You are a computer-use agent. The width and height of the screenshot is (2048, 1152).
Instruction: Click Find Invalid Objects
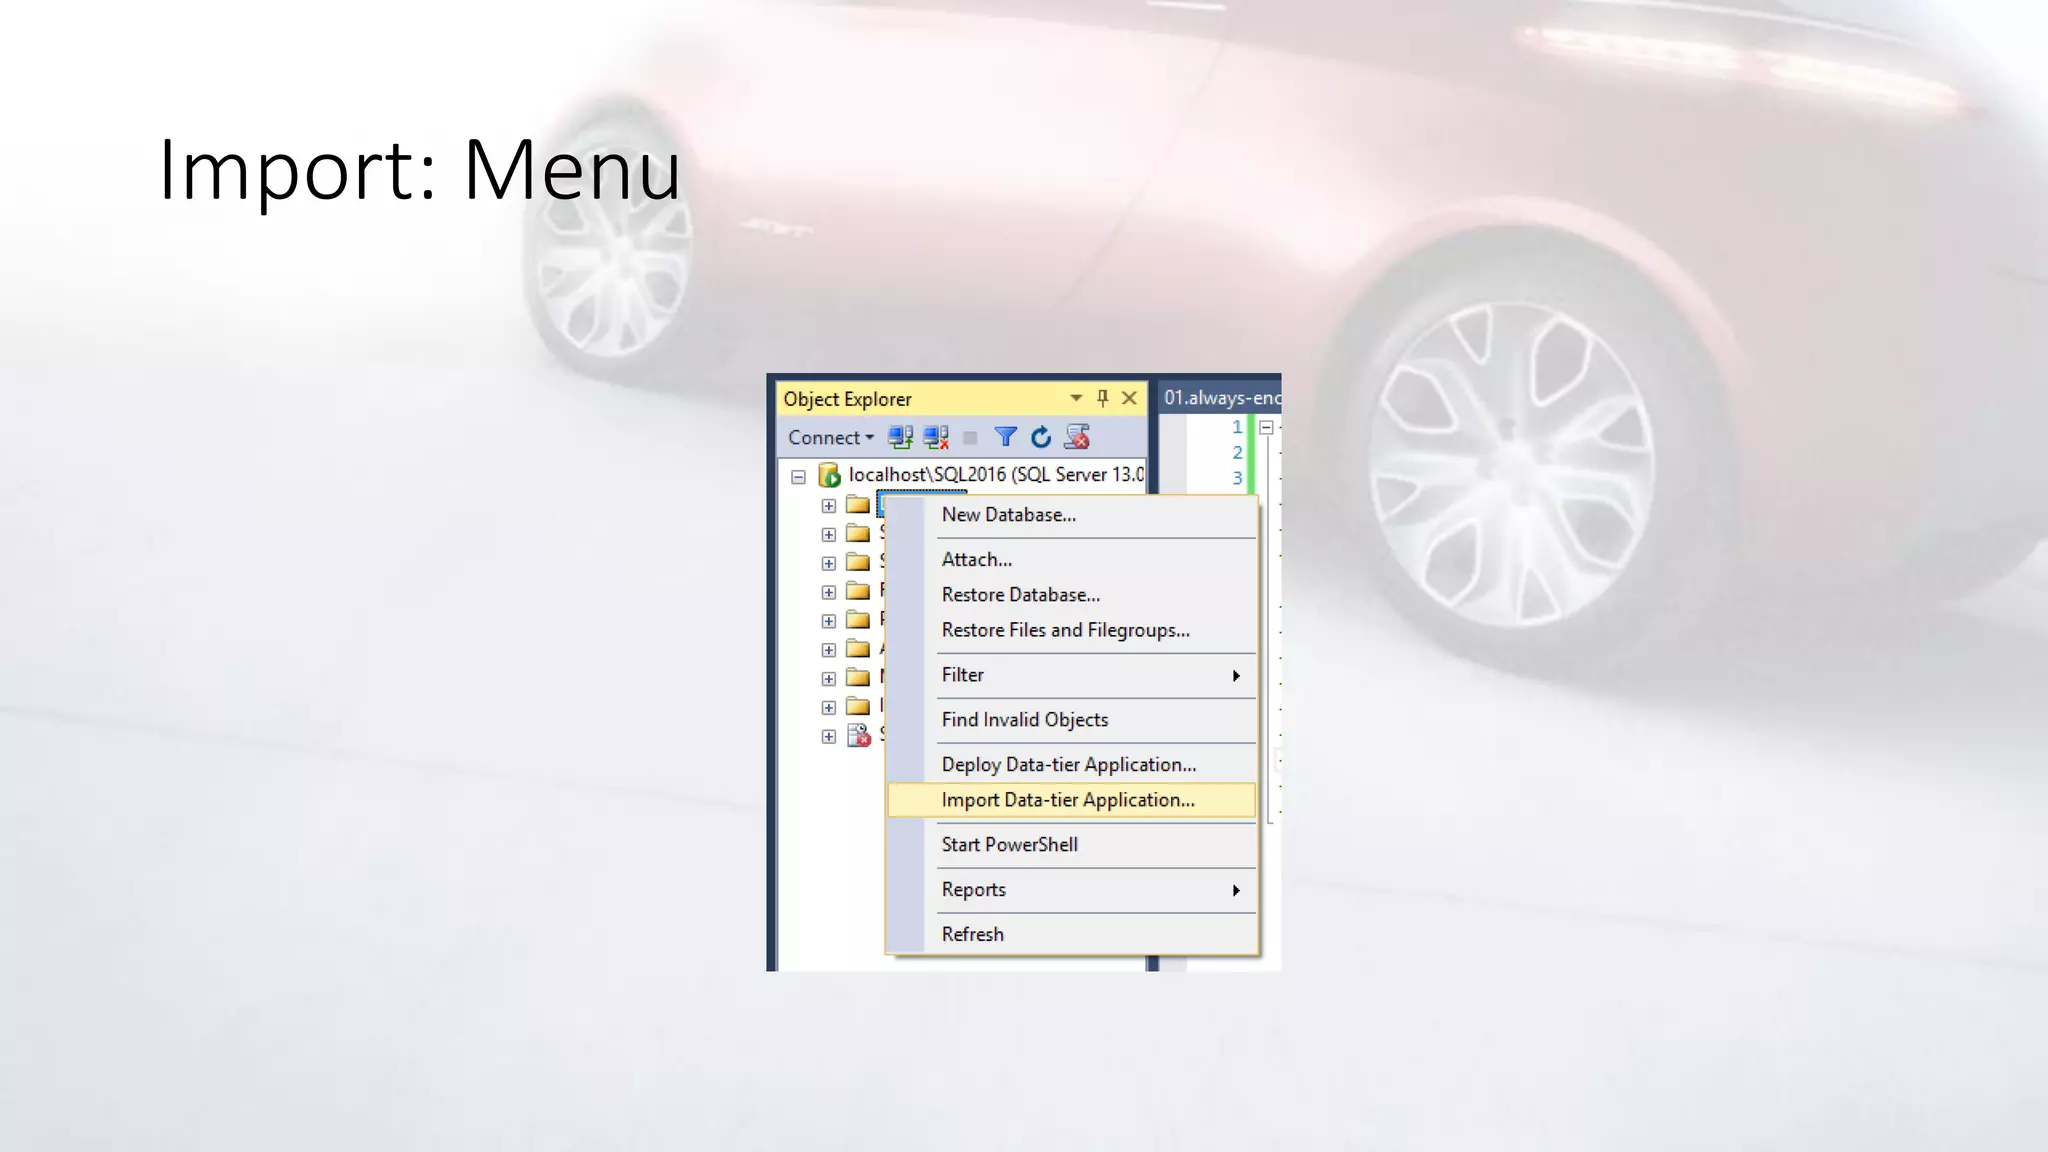[x=1072, y=720]
